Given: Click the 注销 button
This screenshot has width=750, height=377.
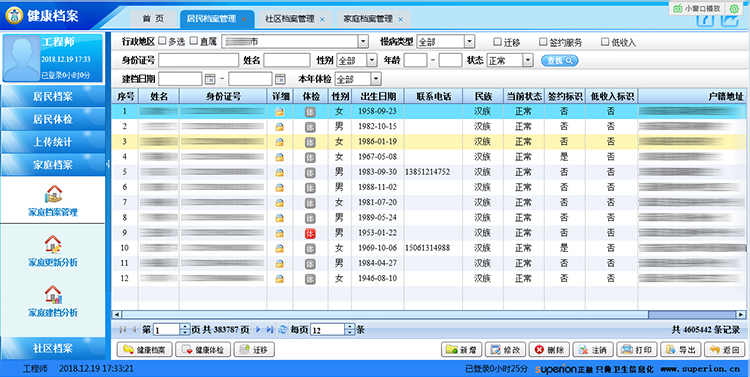Looking at the screenshot, I should coord(593,350).
